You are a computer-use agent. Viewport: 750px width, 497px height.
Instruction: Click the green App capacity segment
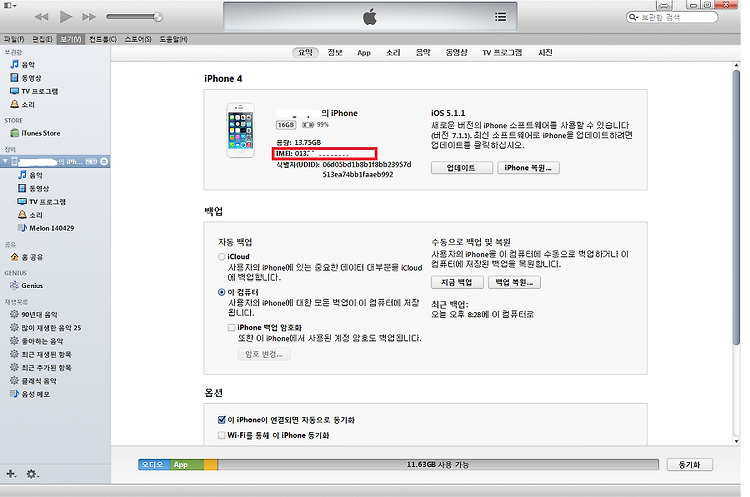coord(187,464)
